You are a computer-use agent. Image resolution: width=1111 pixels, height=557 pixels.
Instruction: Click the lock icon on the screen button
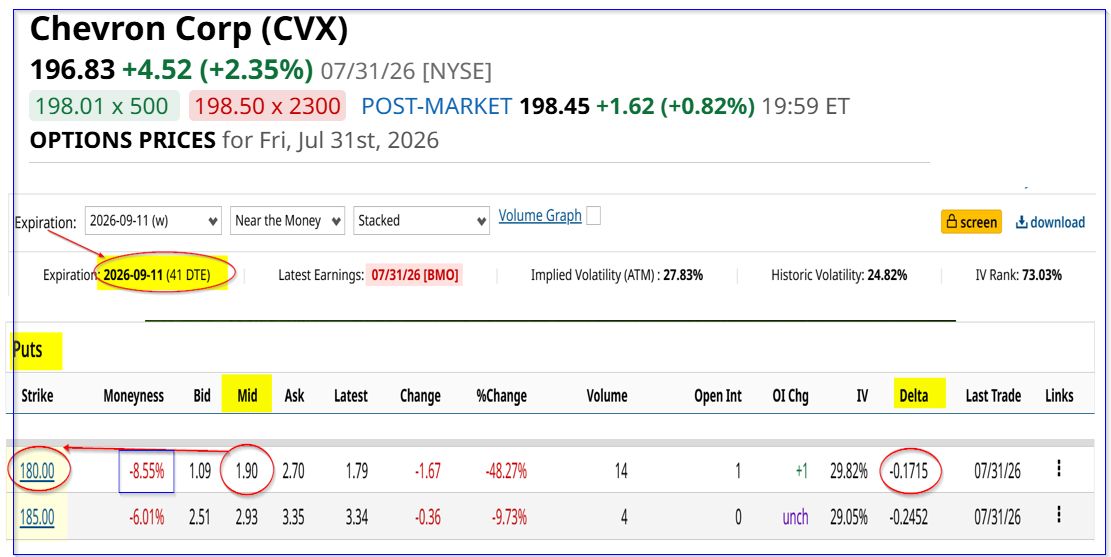[952, 222]
